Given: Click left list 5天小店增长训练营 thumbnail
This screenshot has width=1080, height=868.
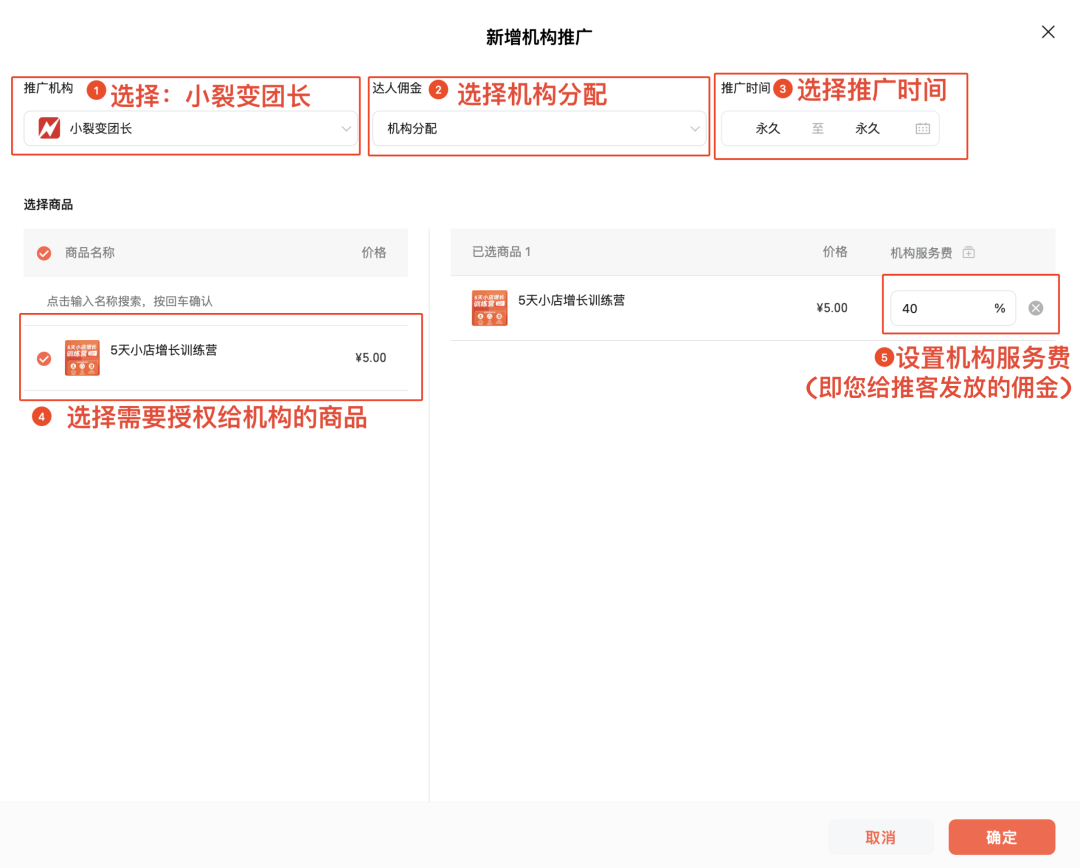Looking at the screenshot, I should [82, 357].
